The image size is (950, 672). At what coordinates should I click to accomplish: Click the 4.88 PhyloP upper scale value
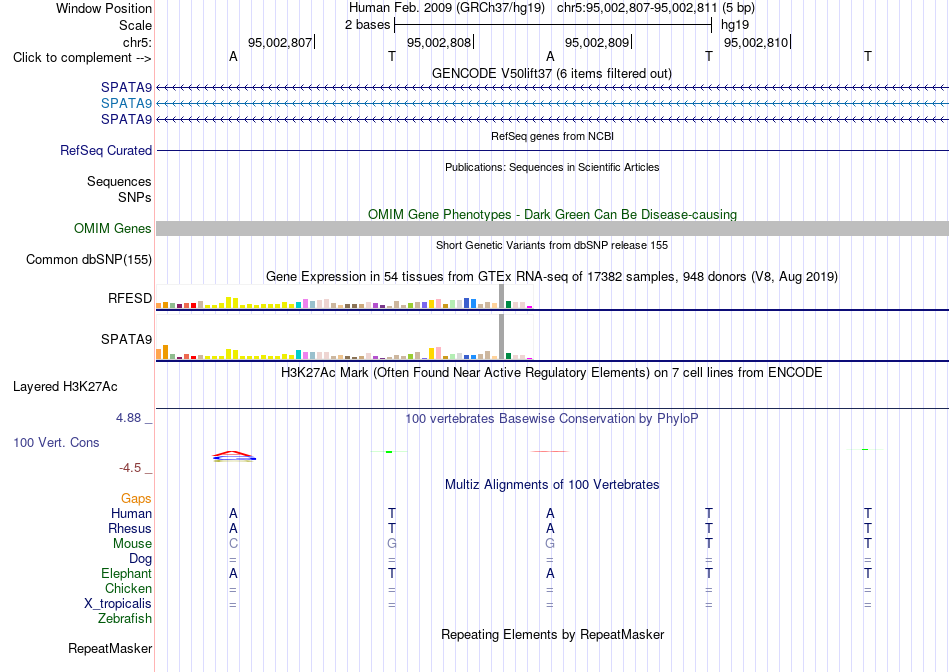[128, 418]
